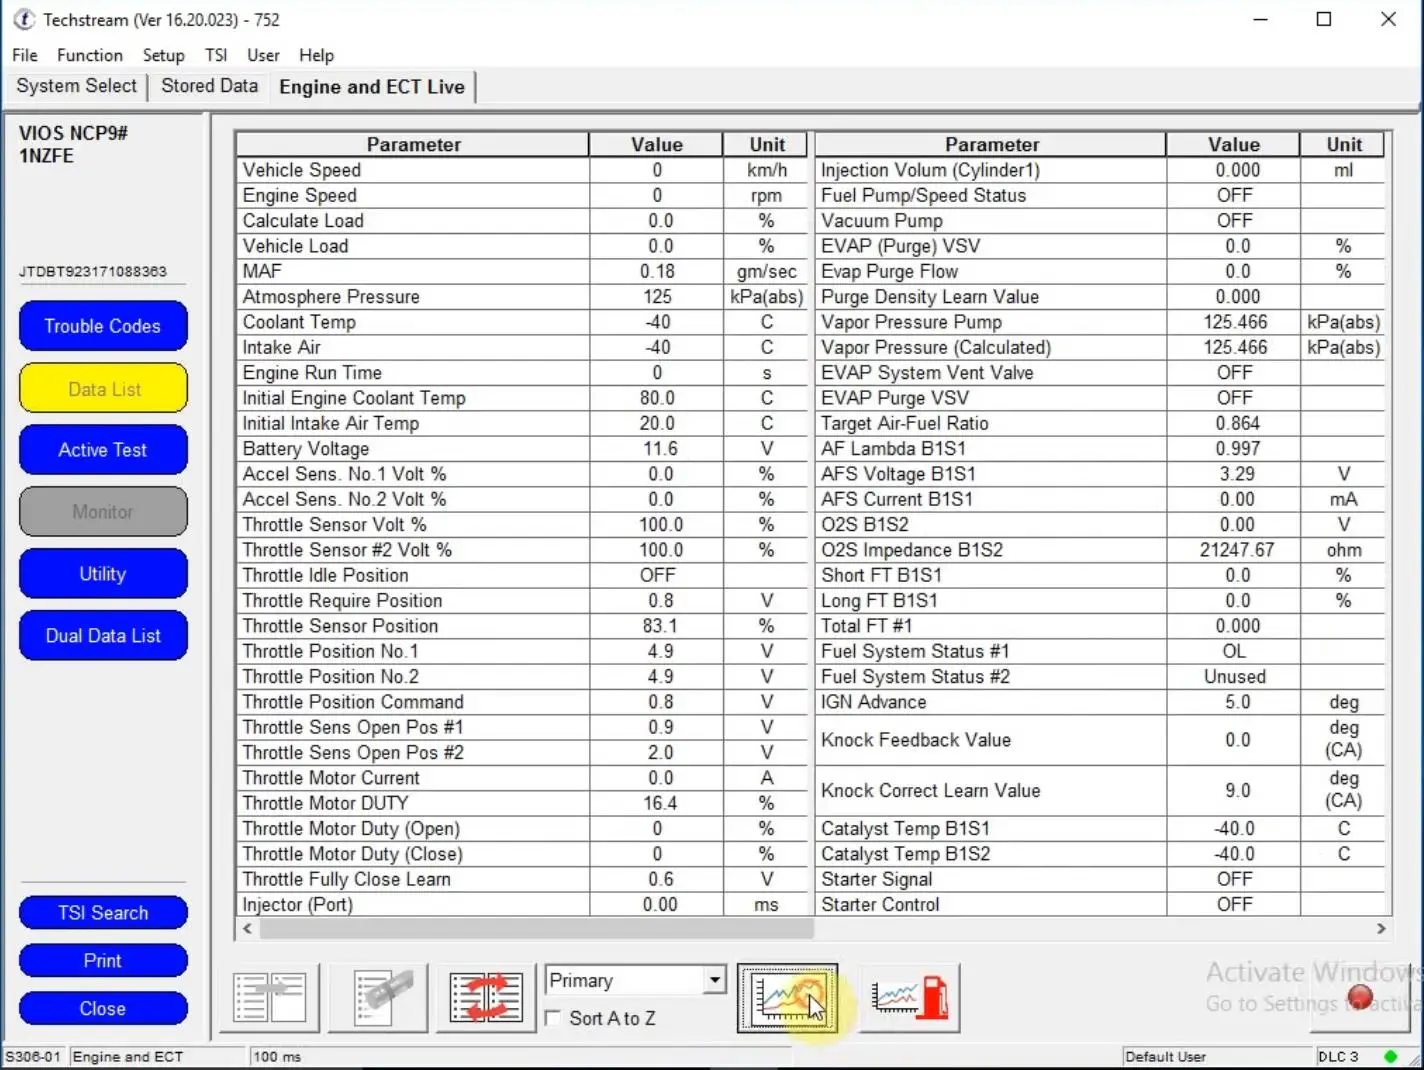Click the green DLC connection indicator

tap(1390, 1056)
